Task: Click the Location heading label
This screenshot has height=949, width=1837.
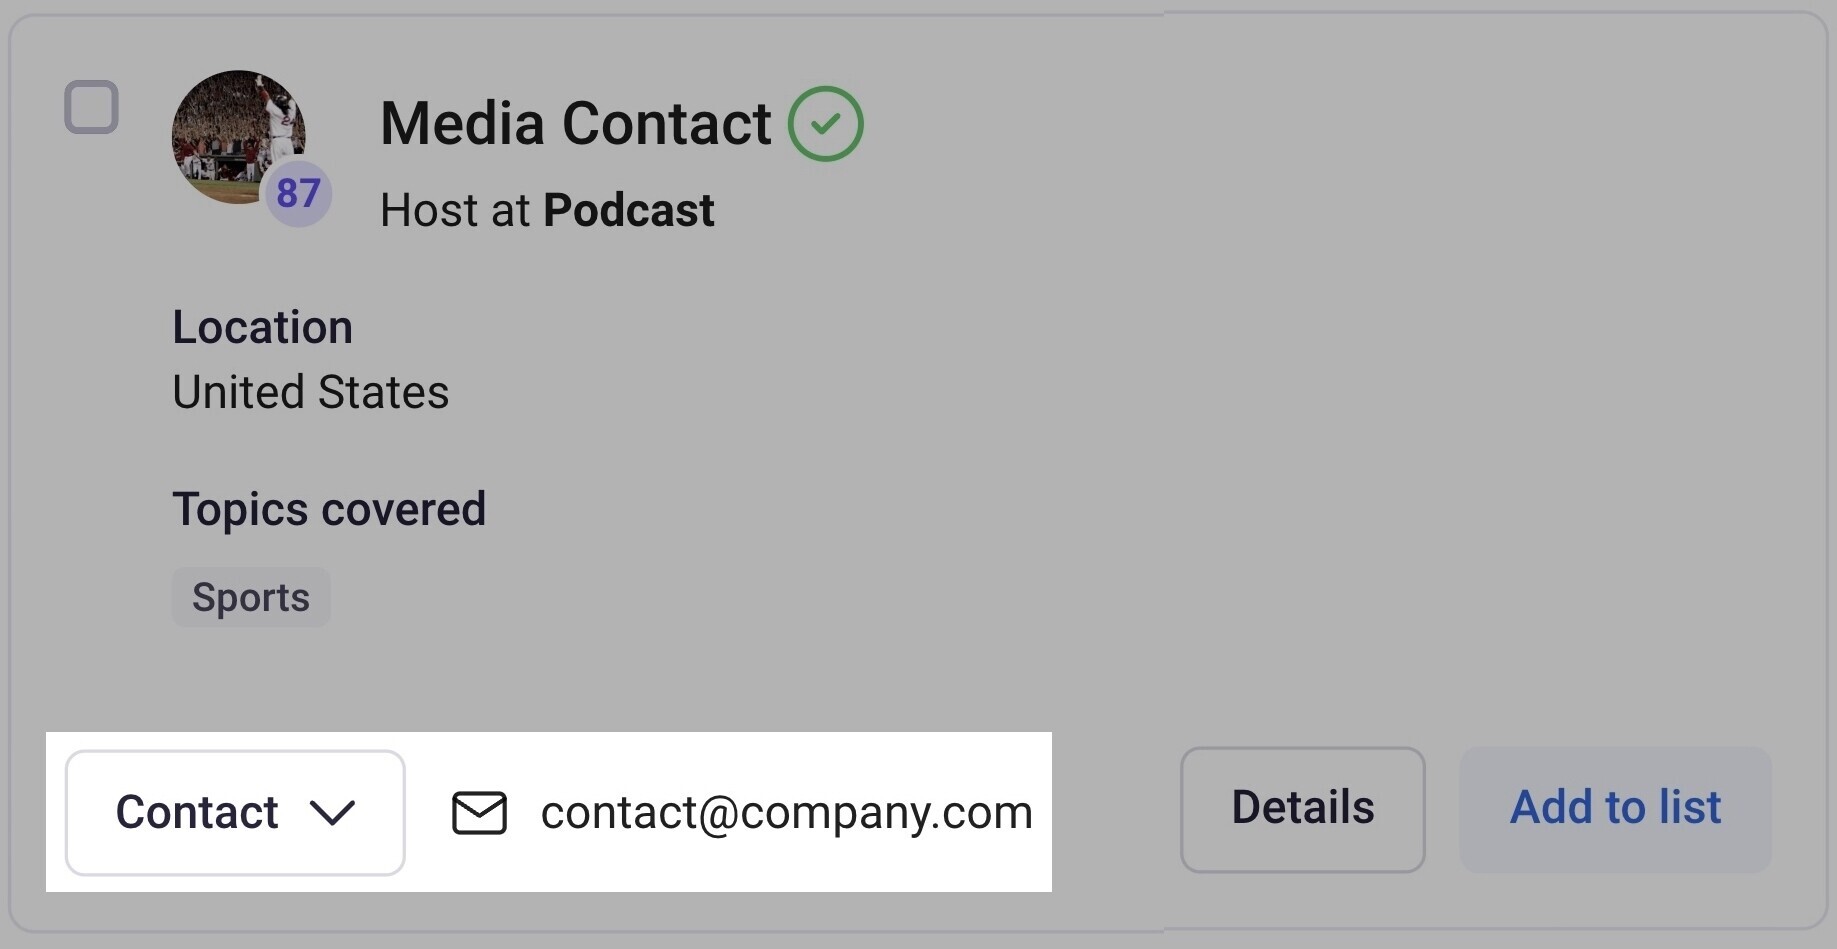Action: [262, 327]
